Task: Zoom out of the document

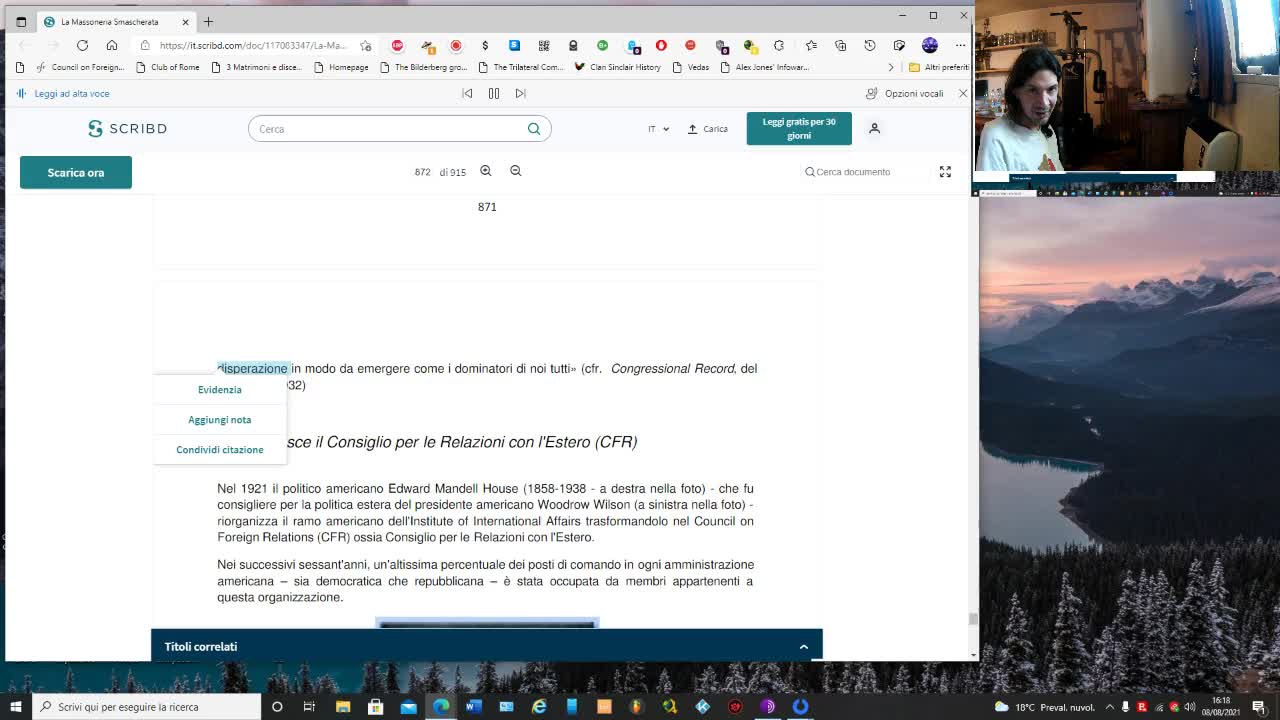Action: click(x=516, y=171)
